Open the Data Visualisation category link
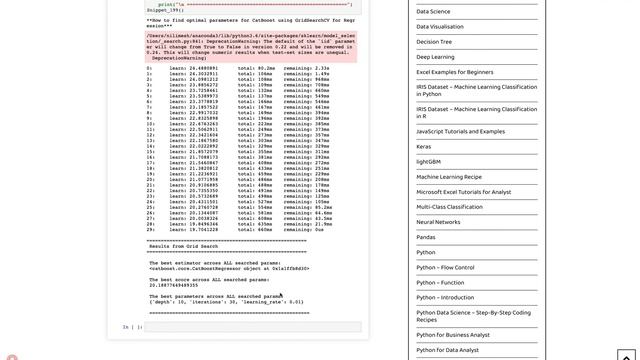 440,27
